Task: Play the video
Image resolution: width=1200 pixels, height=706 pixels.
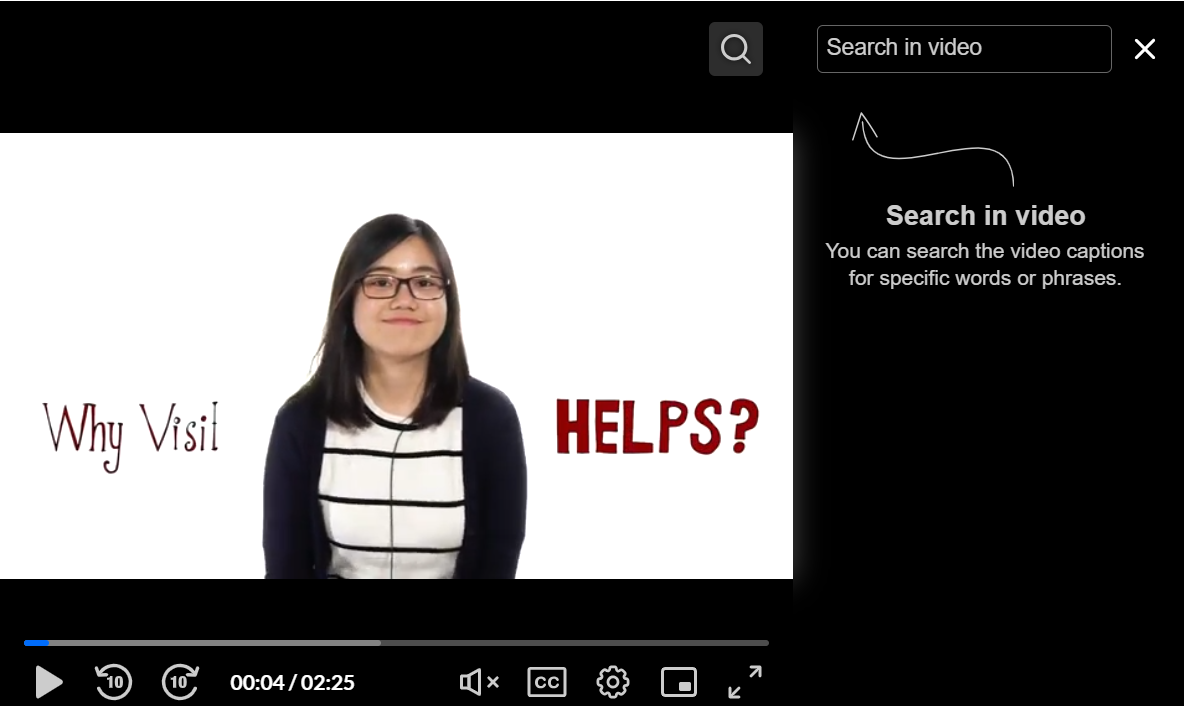Action: (x=48, y=682)
